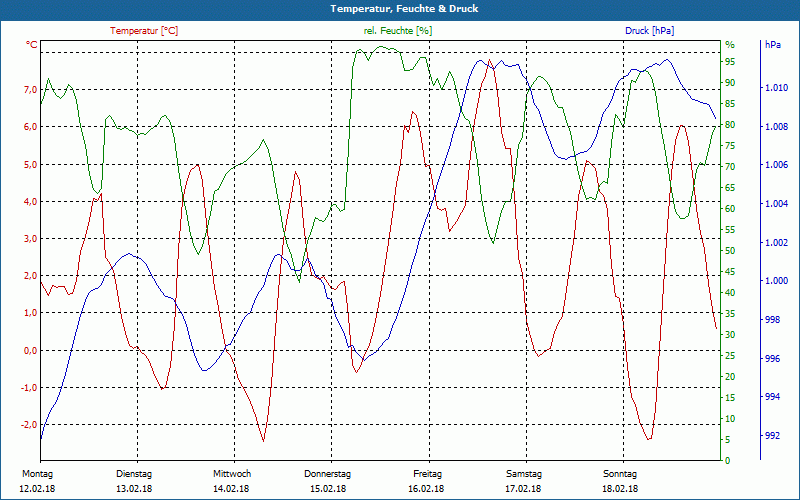Click the '994' pressure axis value

coord(772,397)
